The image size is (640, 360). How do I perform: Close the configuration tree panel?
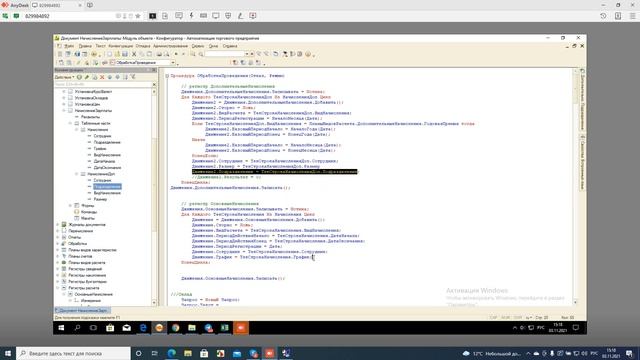(154, 70)
